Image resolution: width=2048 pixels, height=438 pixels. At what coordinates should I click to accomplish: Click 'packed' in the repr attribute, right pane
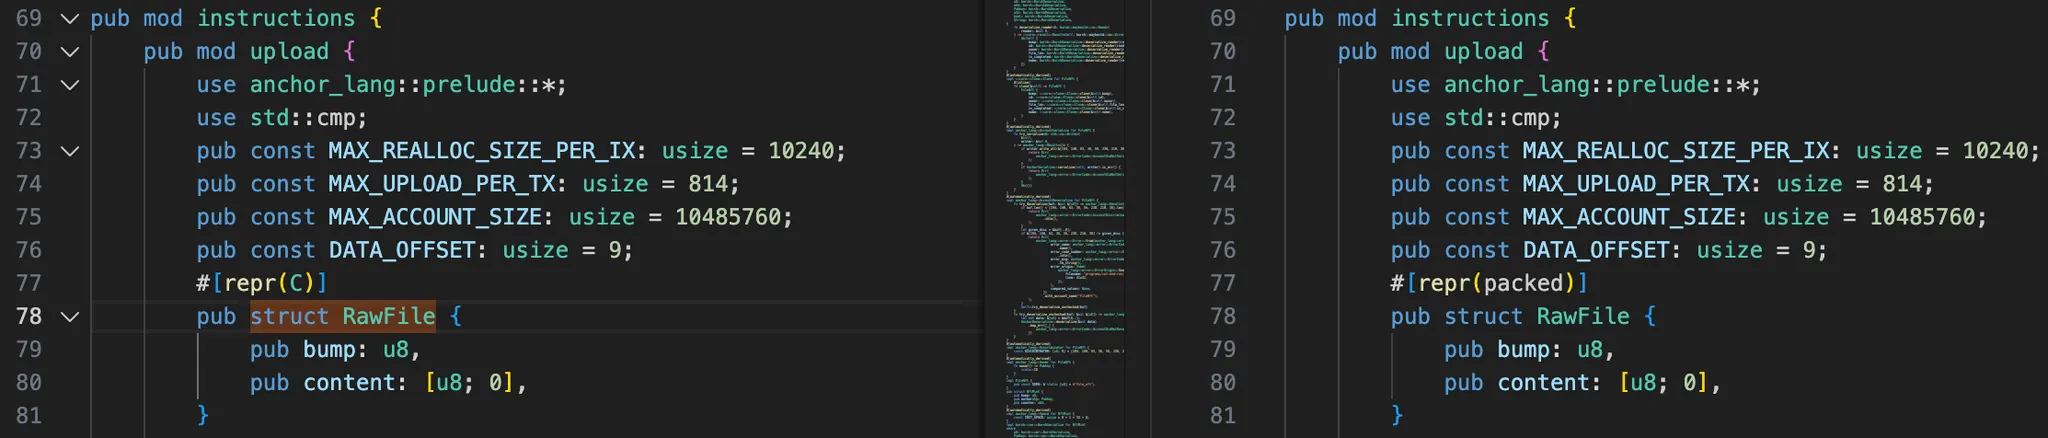click(x=1522, y=284)
